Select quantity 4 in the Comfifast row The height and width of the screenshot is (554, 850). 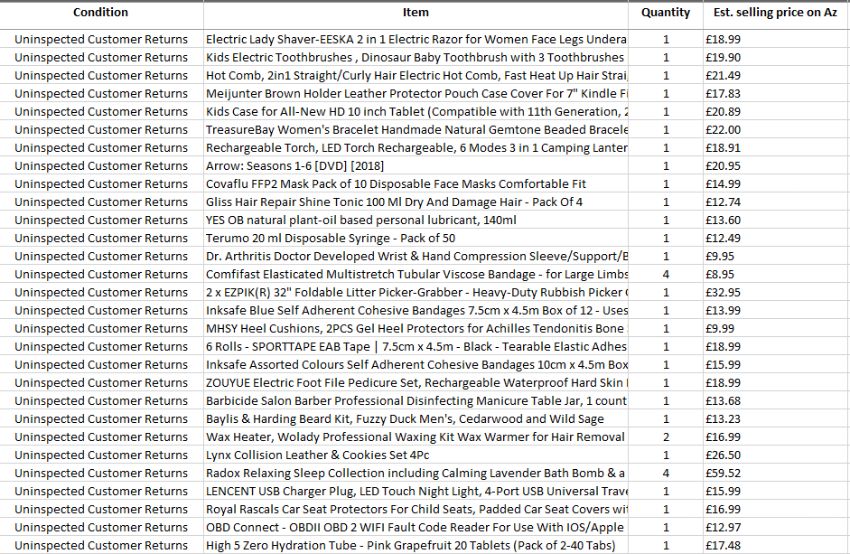coord(666,274)
